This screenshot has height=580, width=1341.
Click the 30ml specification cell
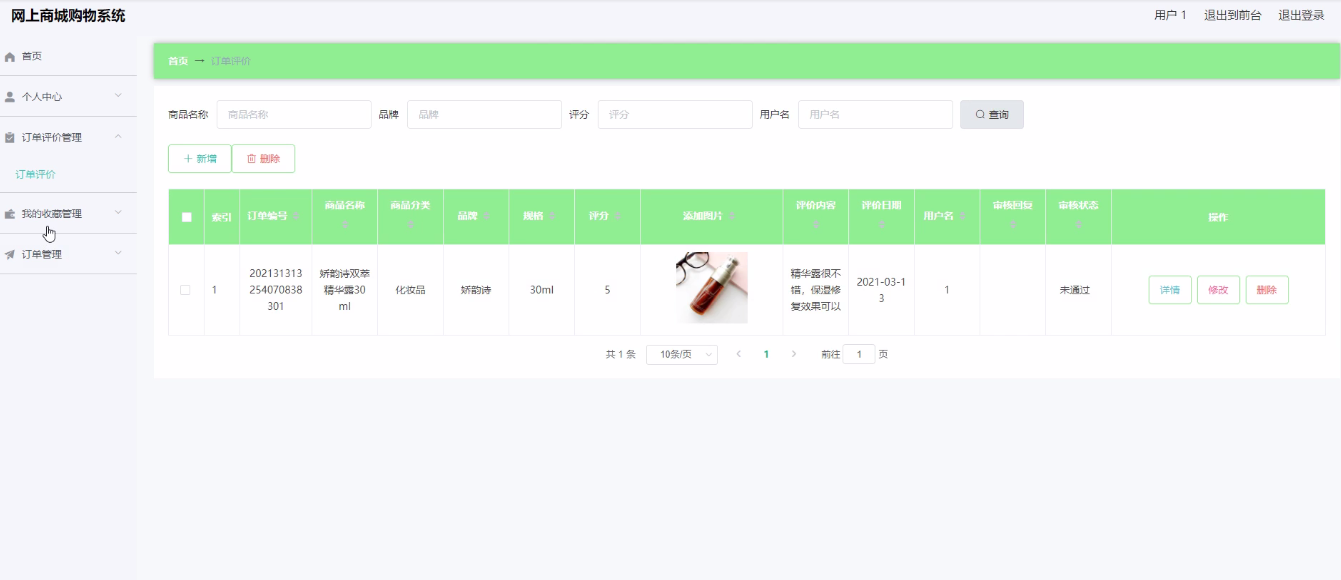click(x=541, y=290)
